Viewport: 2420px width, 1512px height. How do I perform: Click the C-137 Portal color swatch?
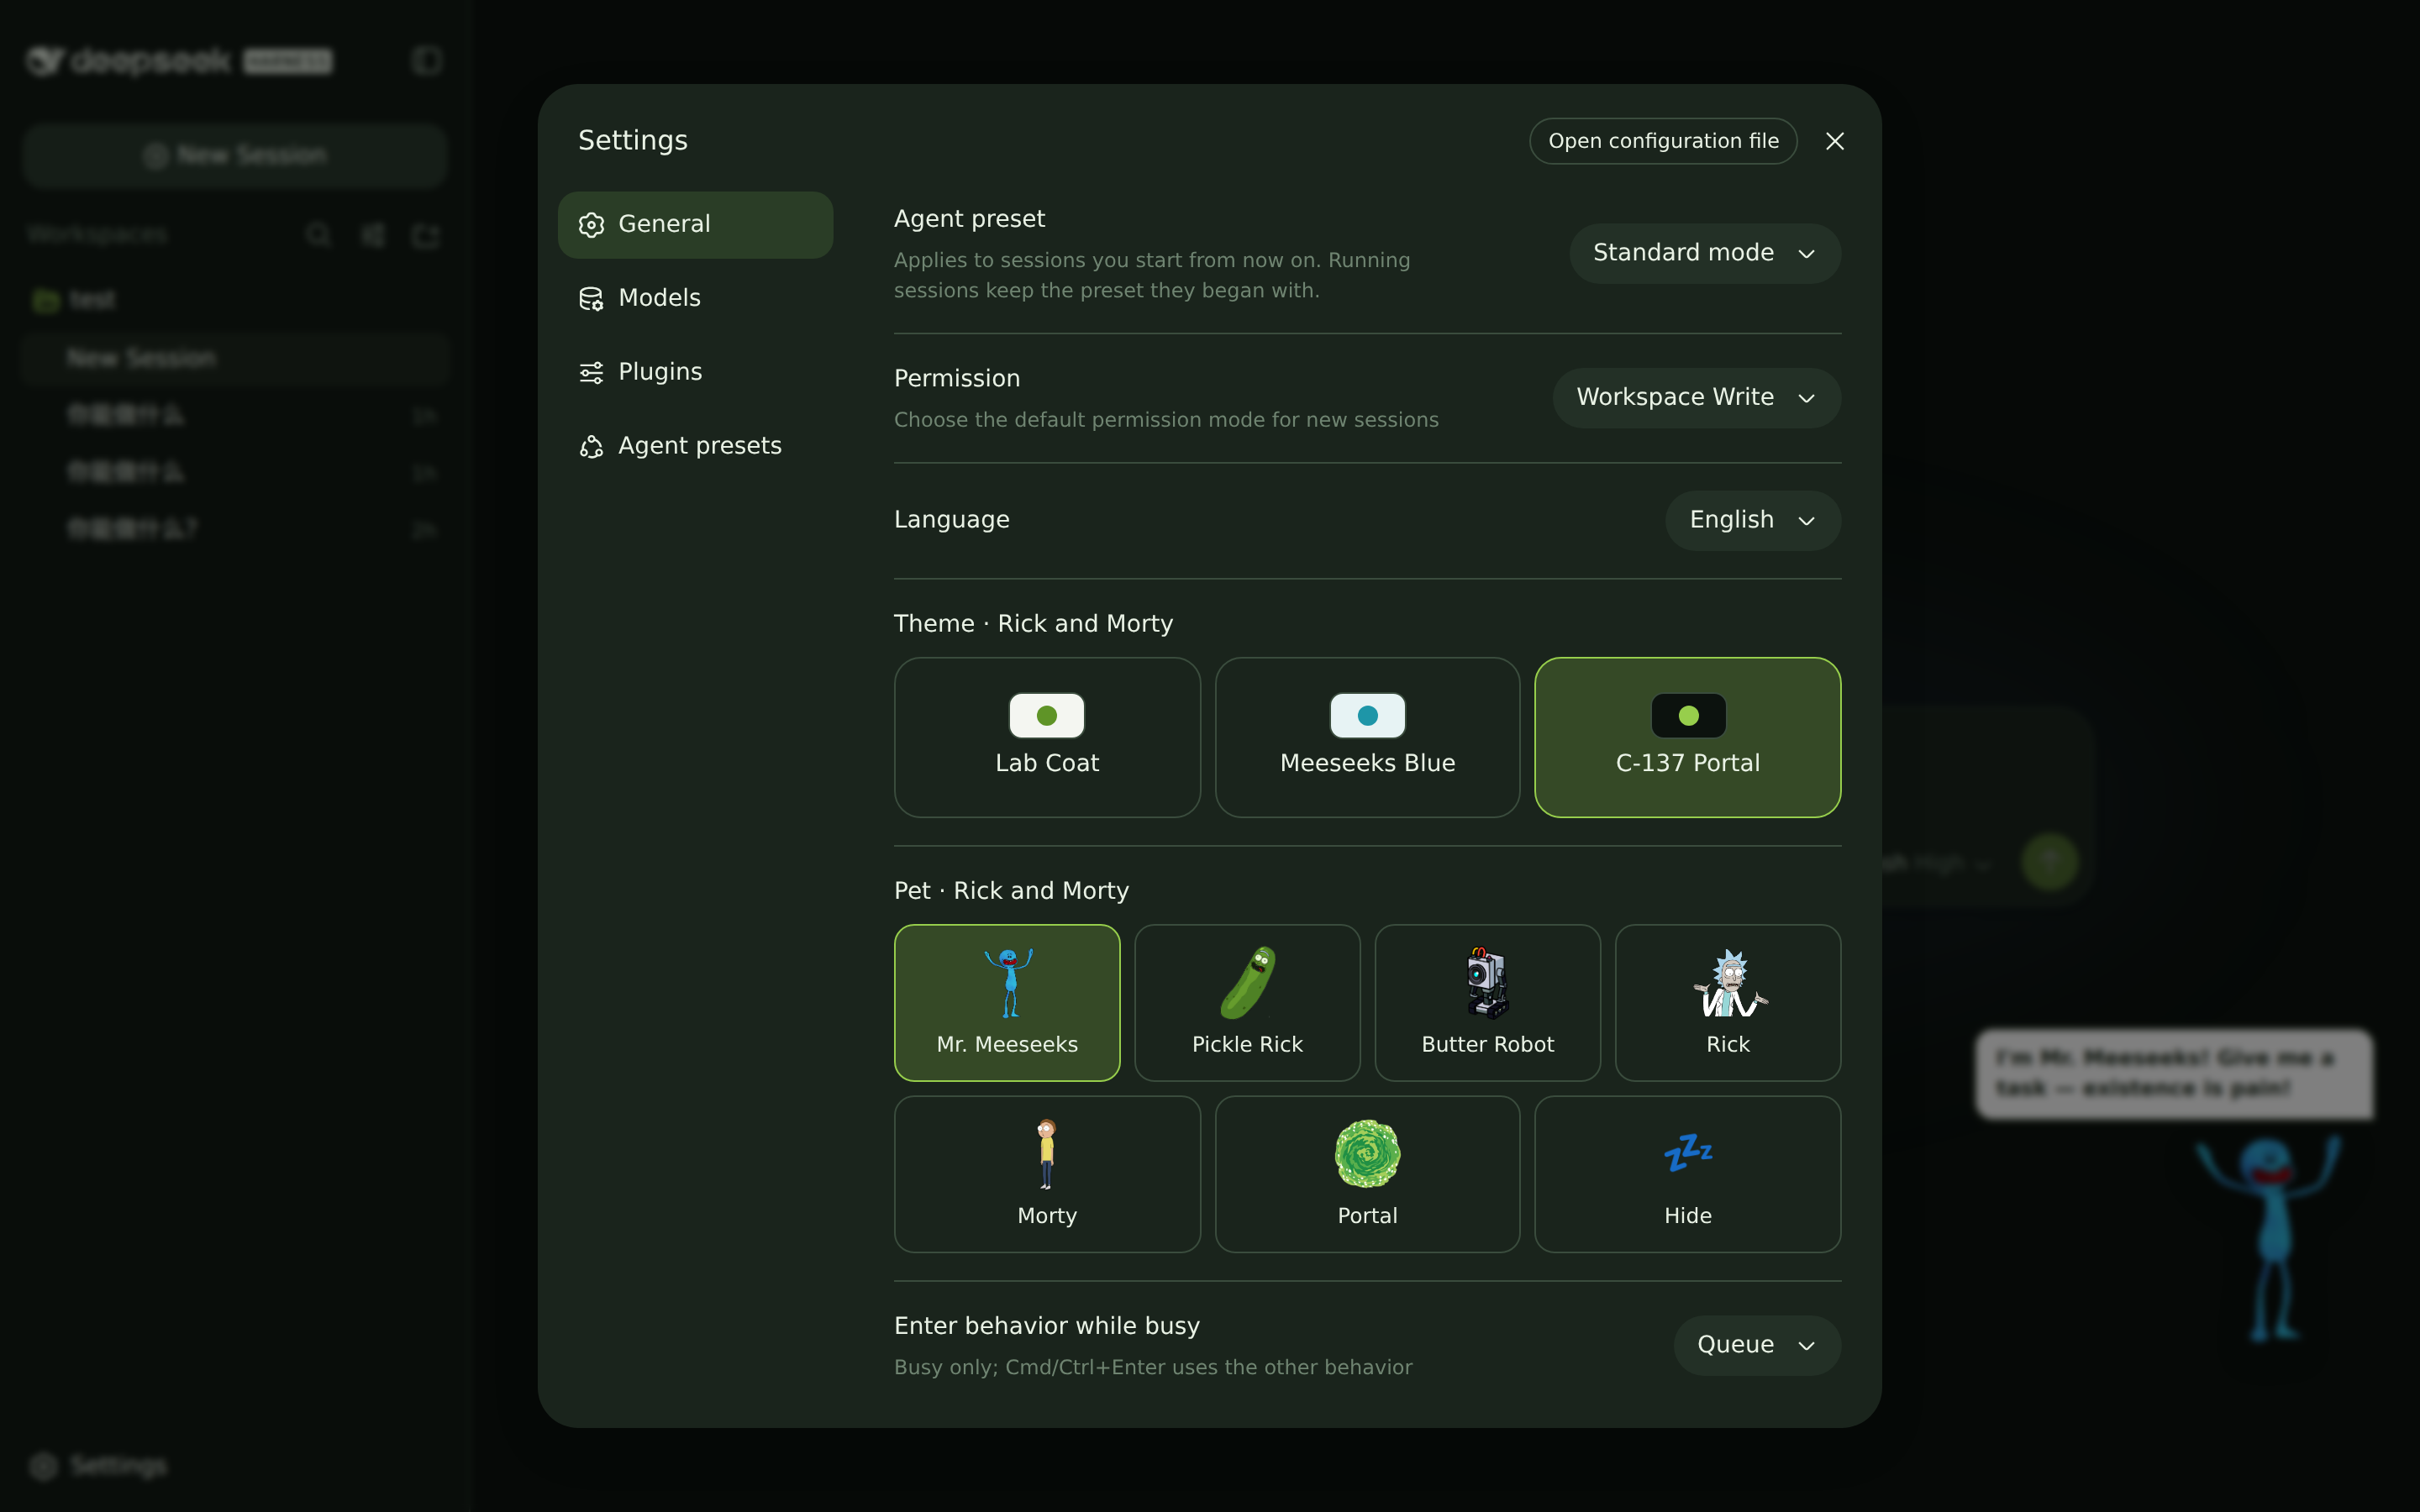coord(1688,715)
